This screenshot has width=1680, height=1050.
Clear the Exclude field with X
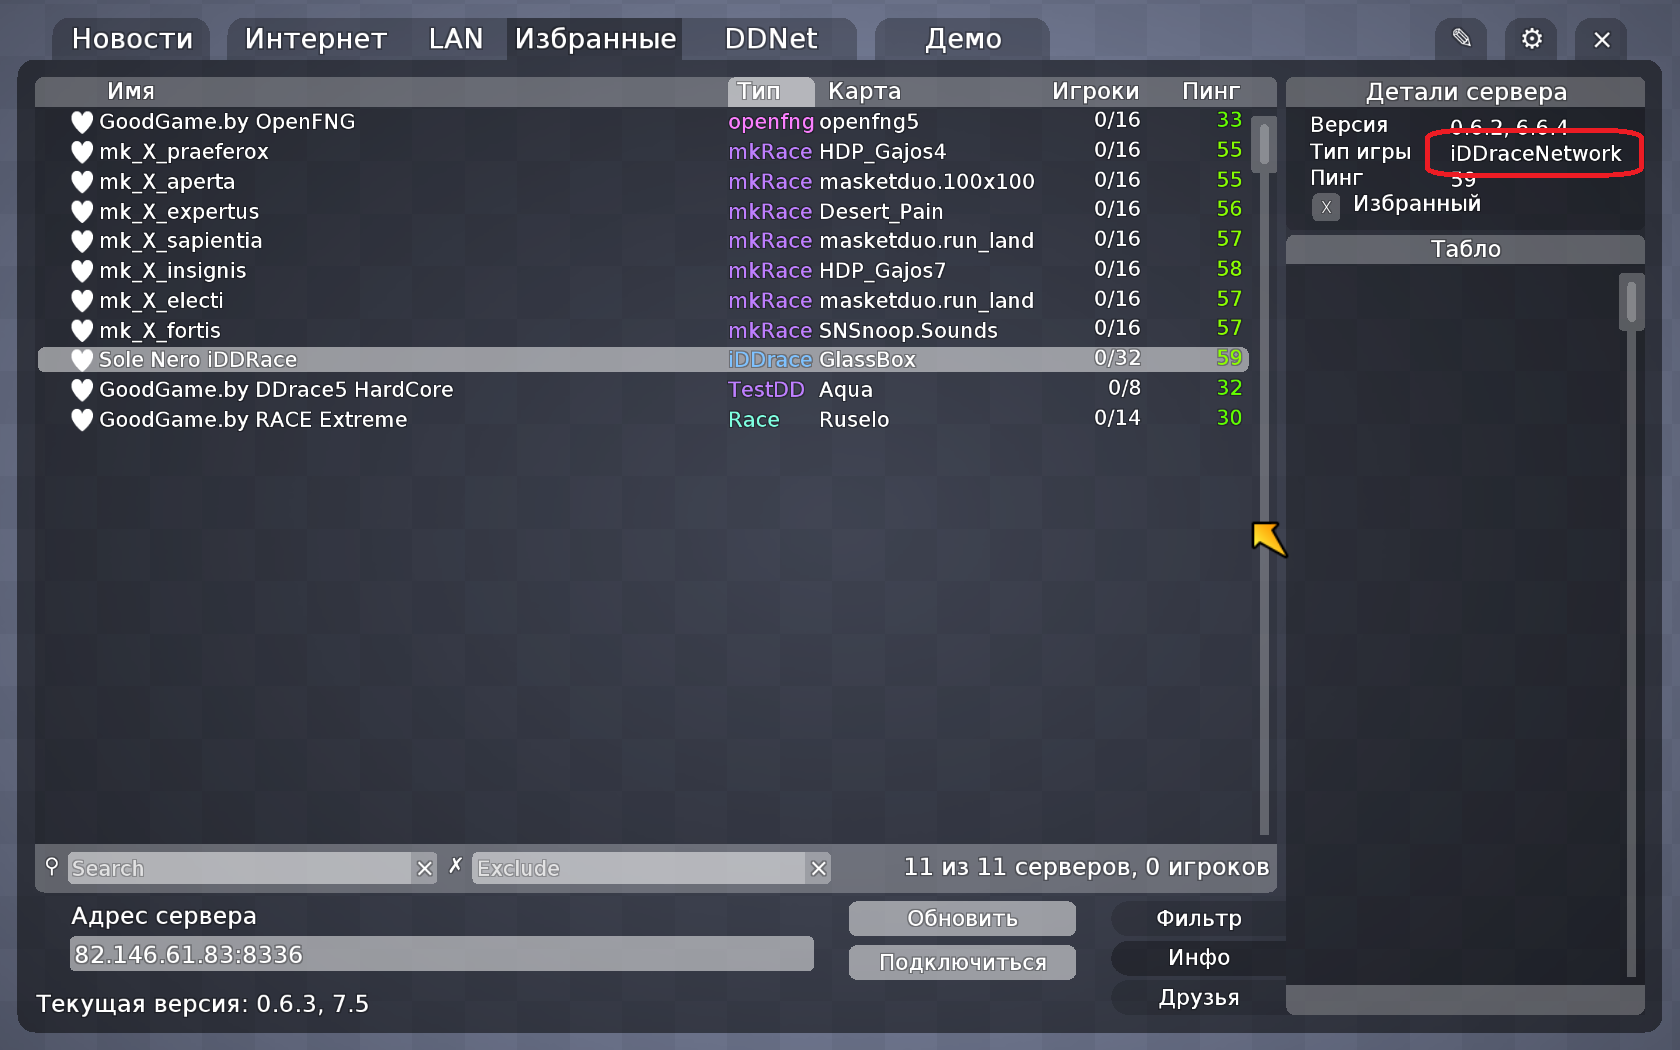[x=819, y=868]
